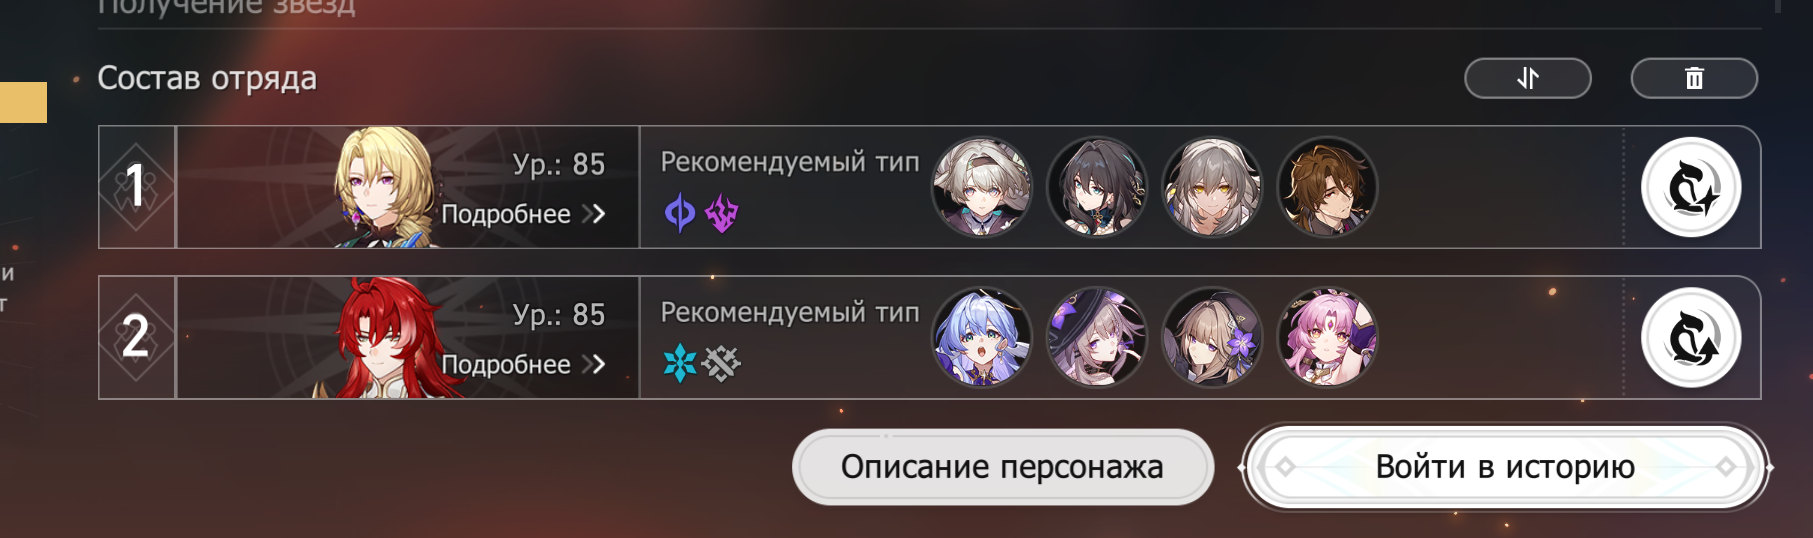The width and height of the screenshot is (1813, 538).
Task: Select the blue-haired character avatar in team 2
Action: click(x=981, y=338)
